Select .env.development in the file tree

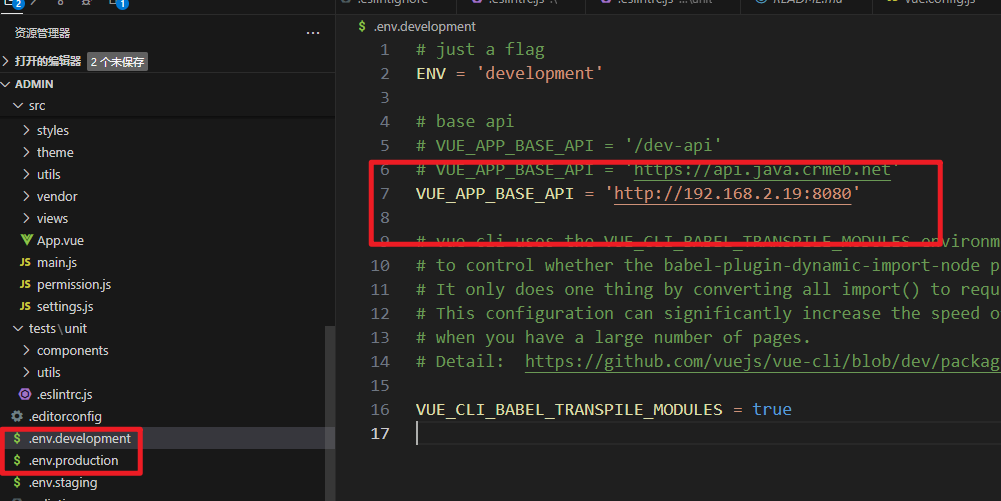tap(80, 438)
